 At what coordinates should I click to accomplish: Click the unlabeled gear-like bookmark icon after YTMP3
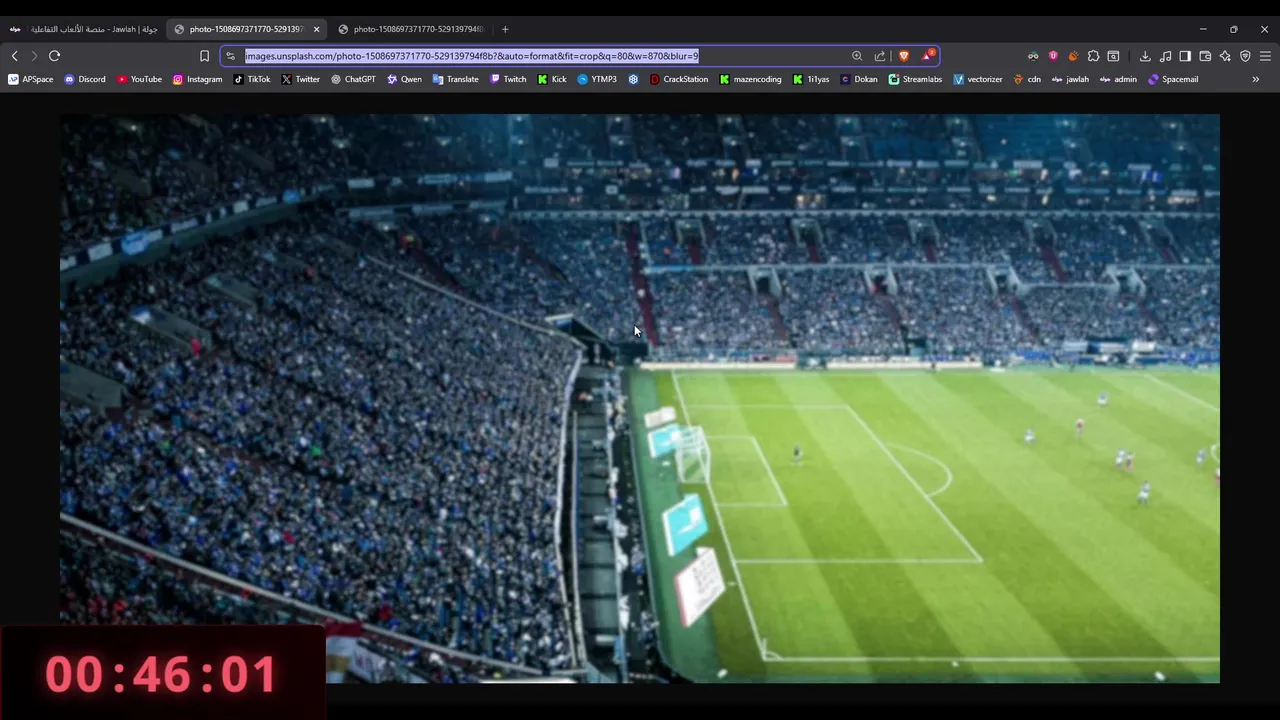point(633,79)
